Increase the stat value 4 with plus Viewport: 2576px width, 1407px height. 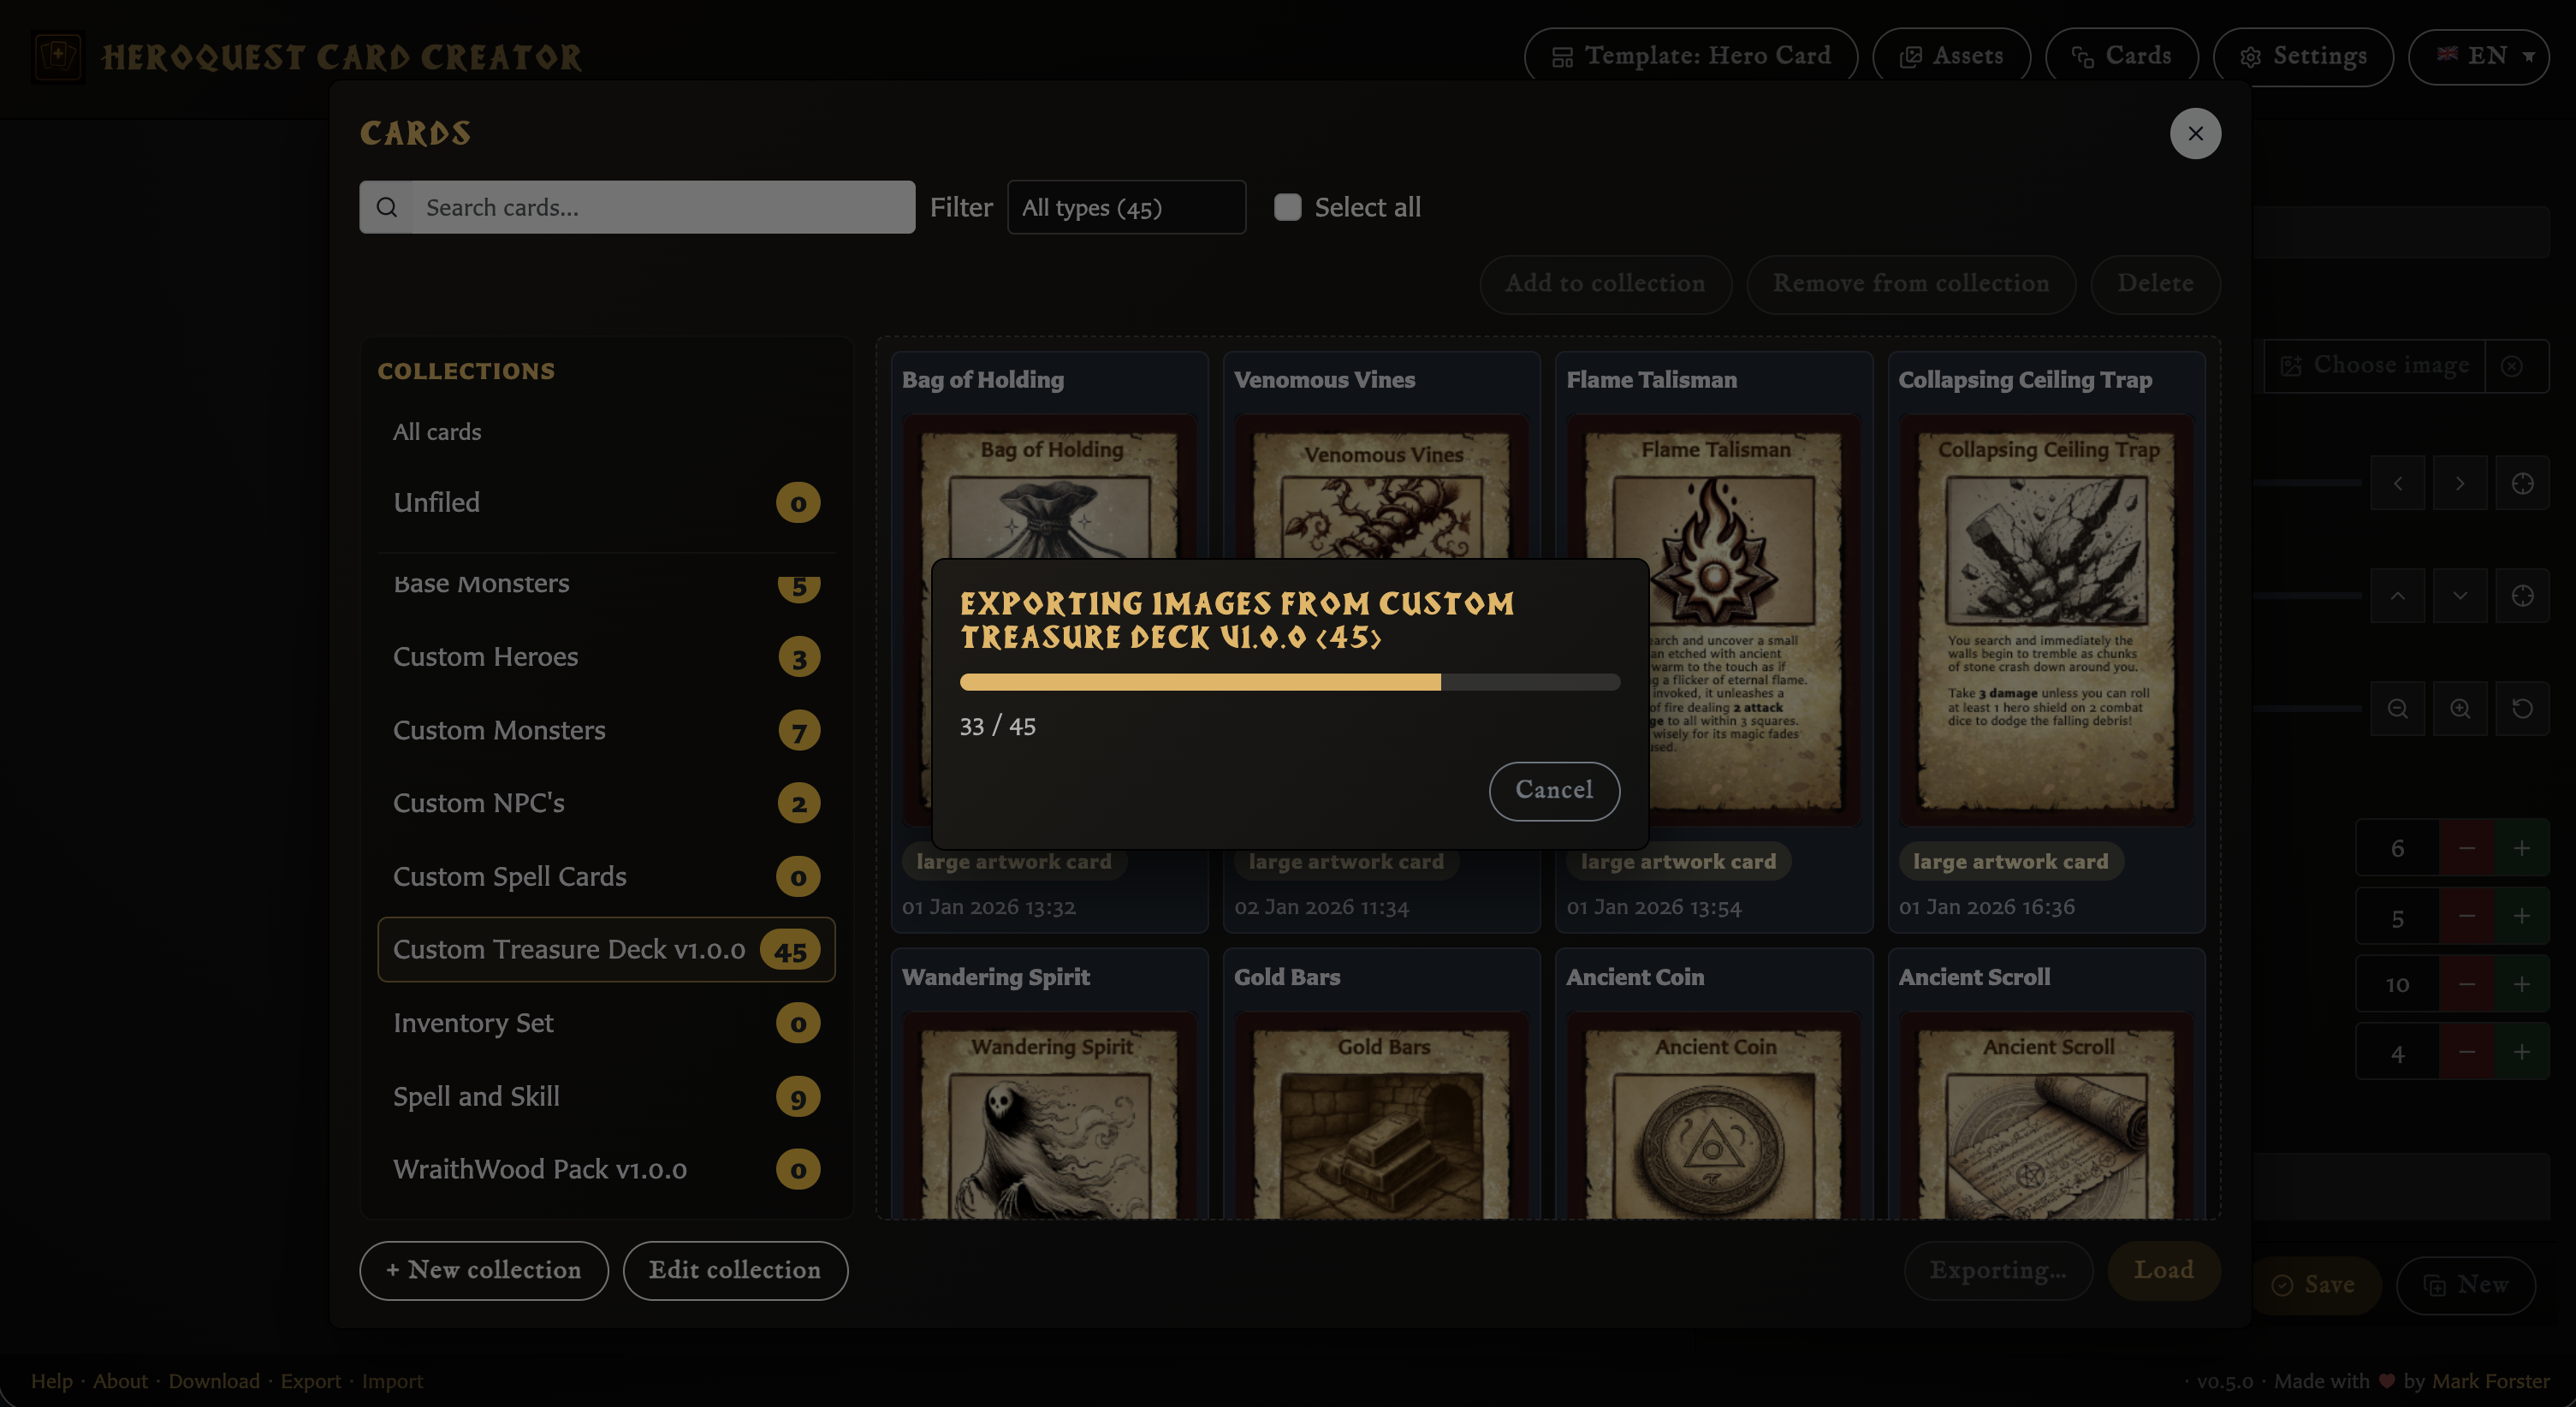point(2522,1052)
